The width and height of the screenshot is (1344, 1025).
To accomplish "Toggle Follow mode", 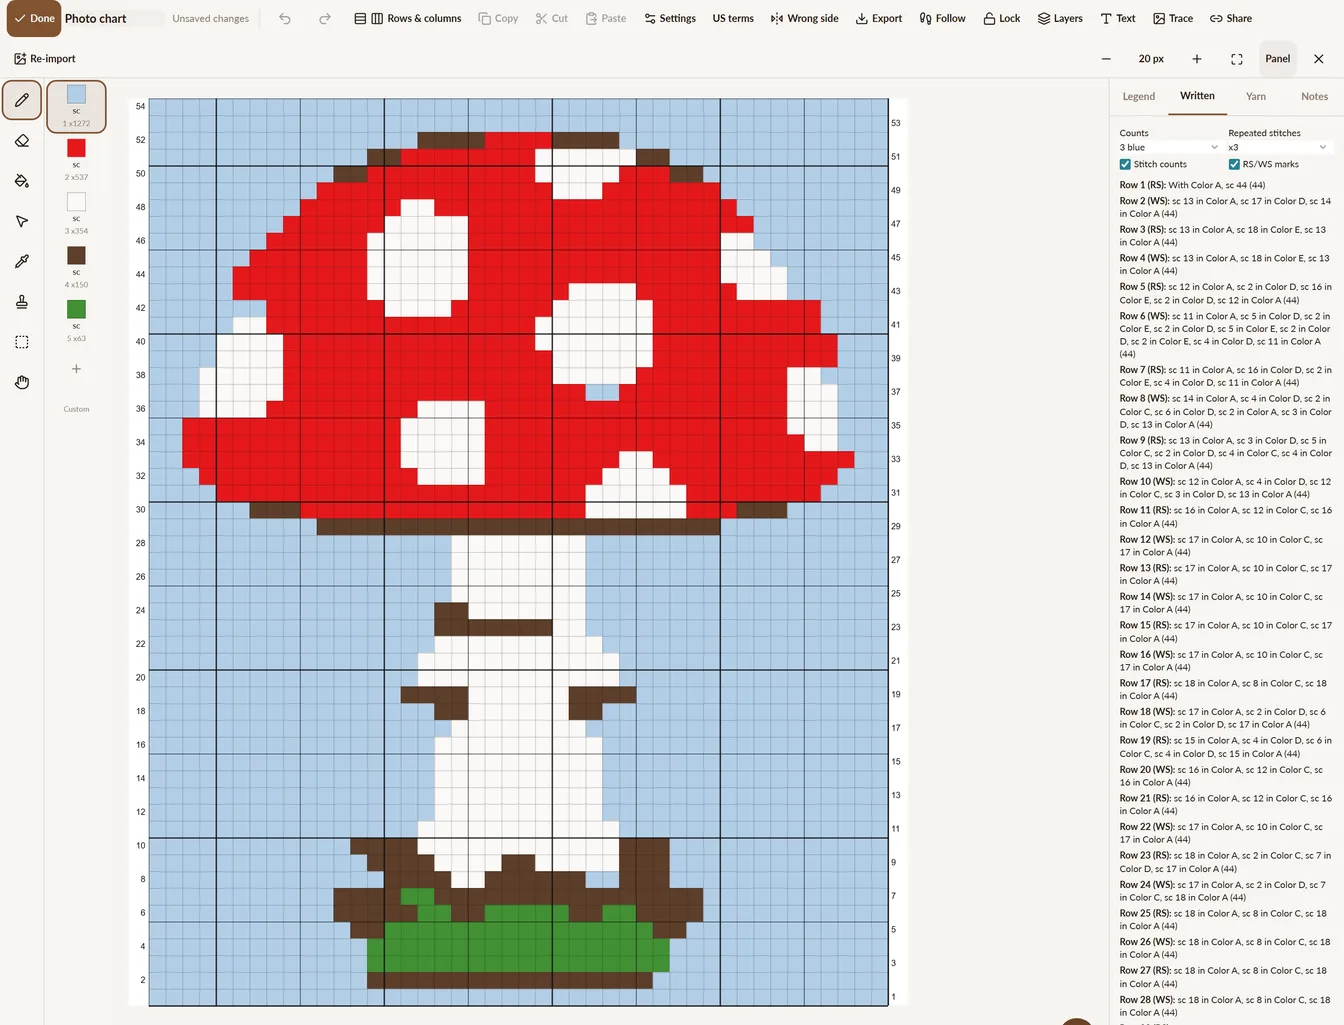I will (943, 18).
